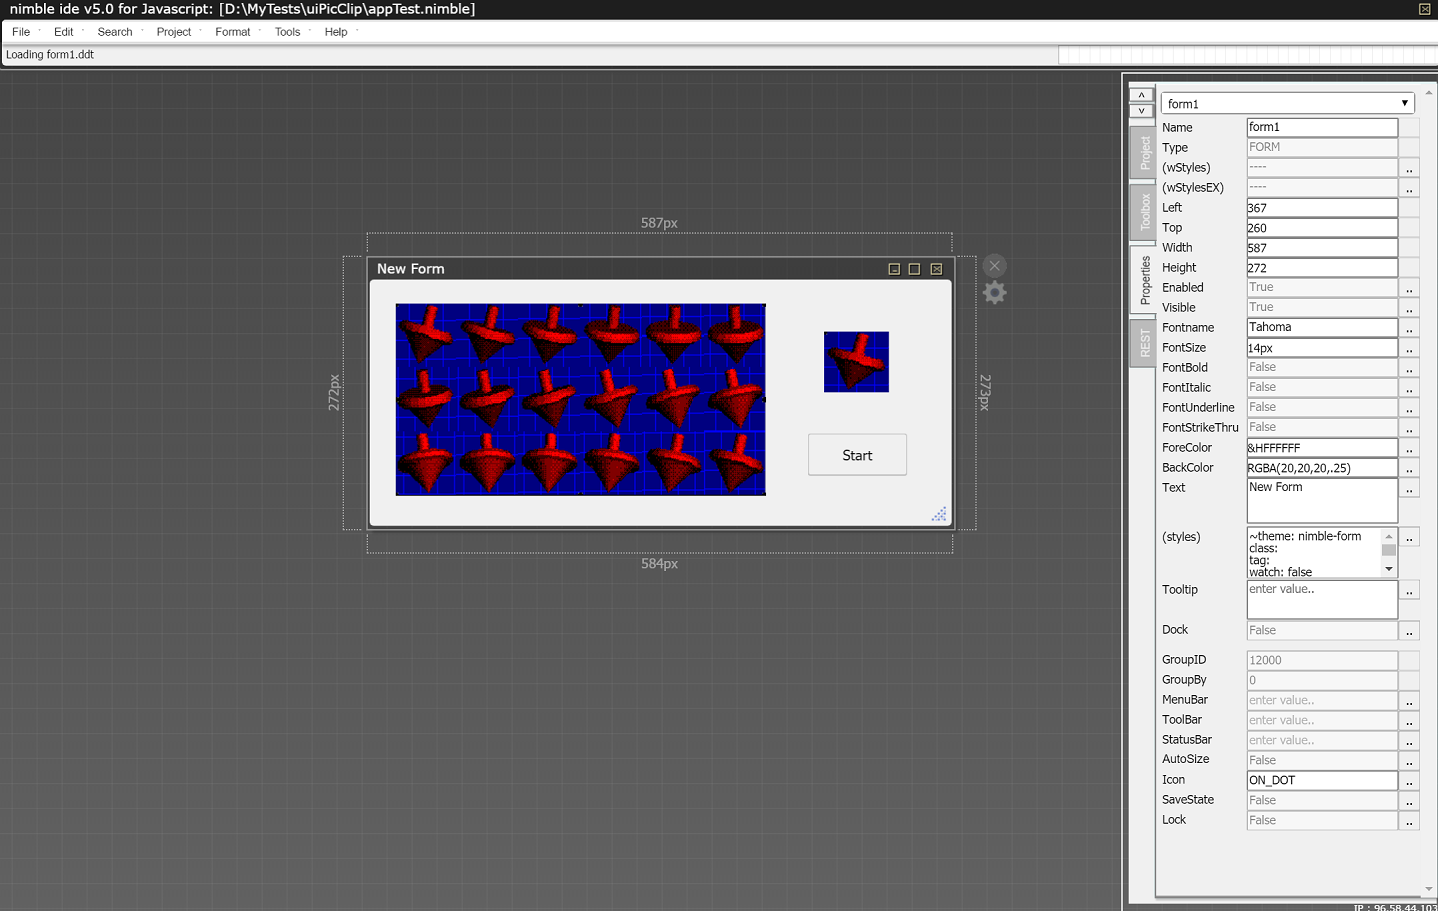Open the Icon picker button
The width and height of the screenshot is (1438, 911).
click(1409, 780)
